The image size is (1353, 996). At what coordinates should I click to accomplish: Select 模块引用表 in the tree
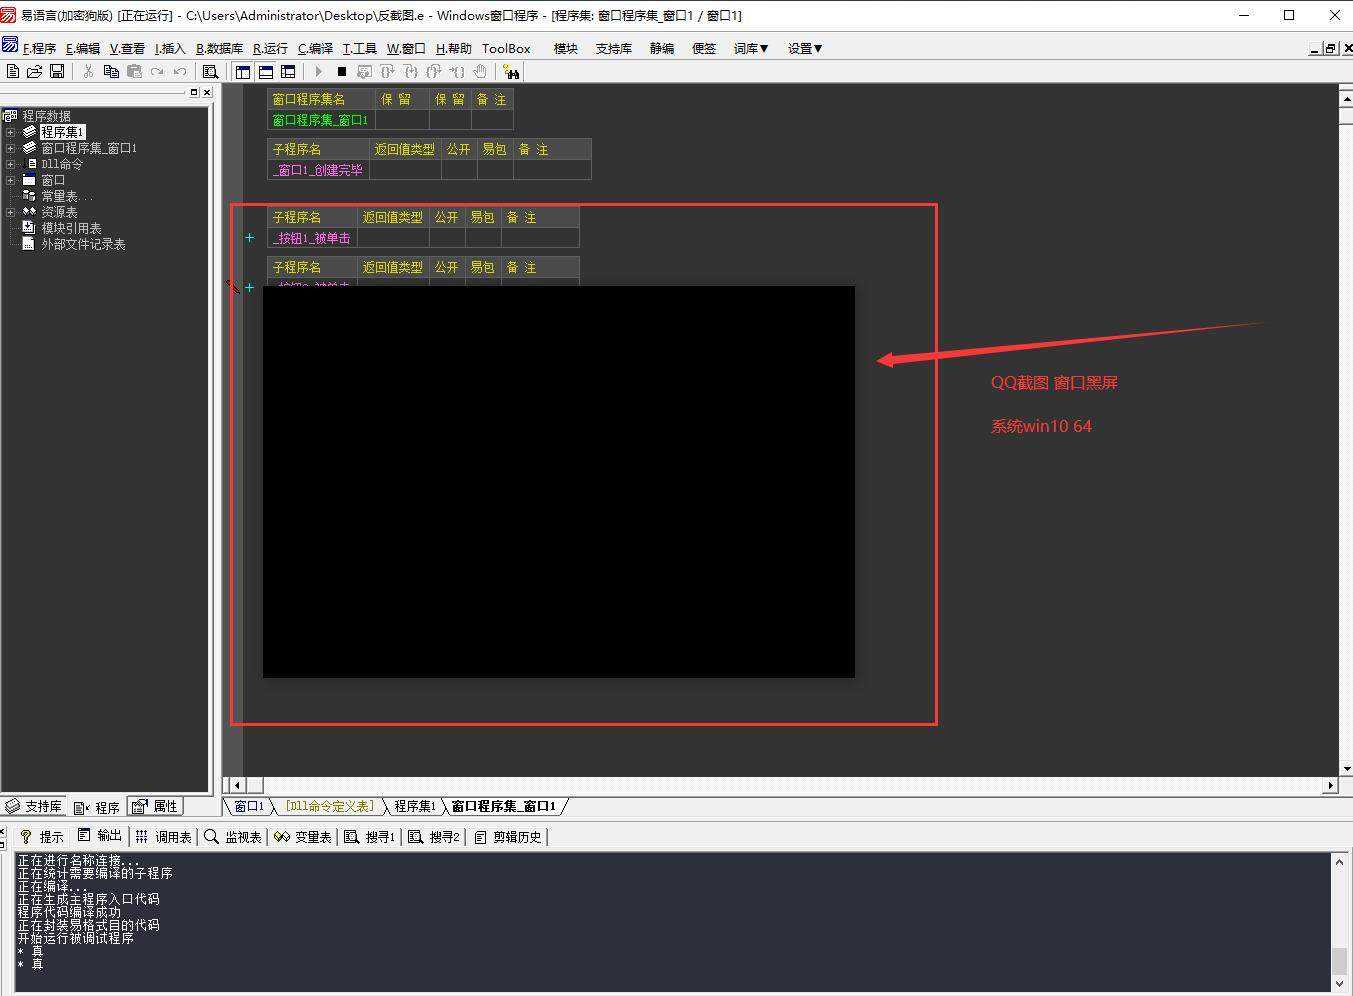tap(71, 228)
